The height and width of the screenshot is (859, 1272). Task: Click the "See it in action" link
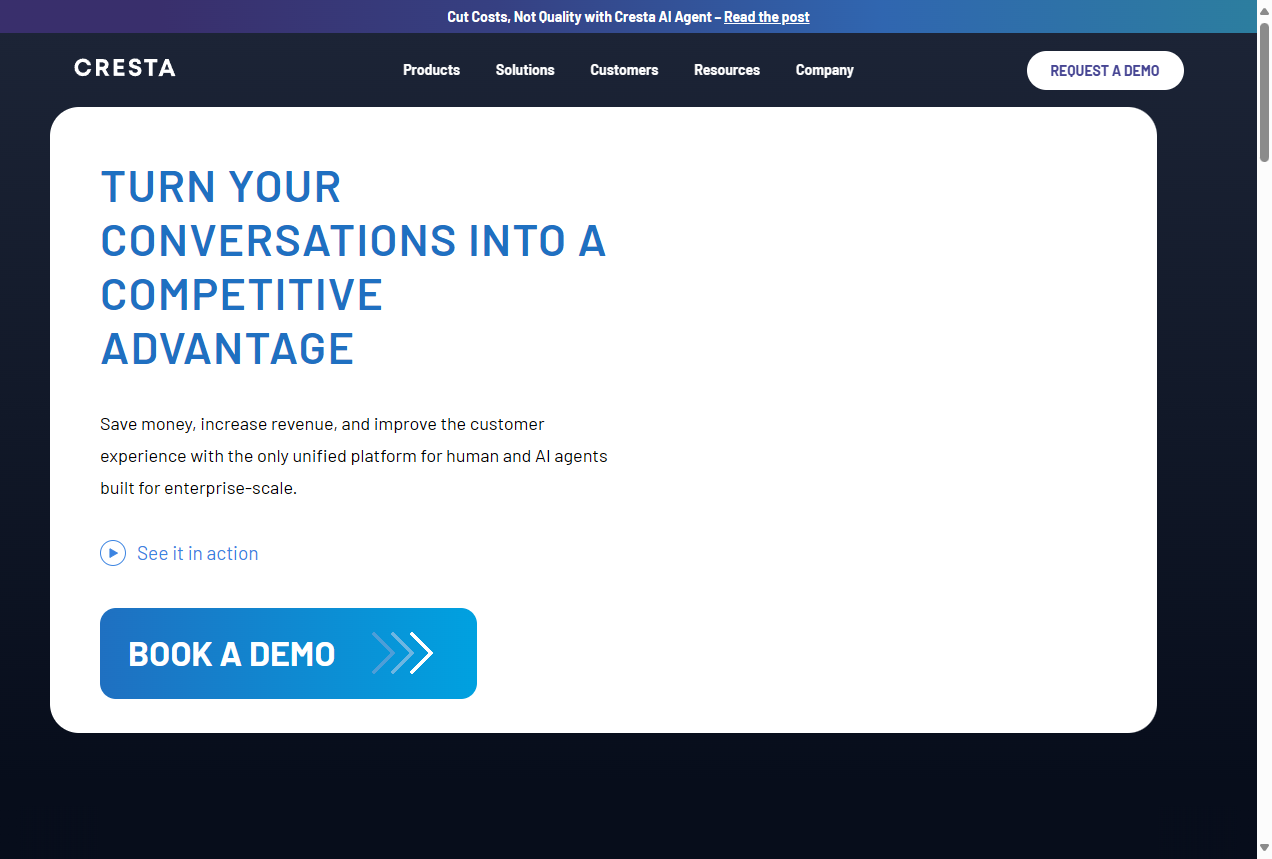[x=197, y=553]
